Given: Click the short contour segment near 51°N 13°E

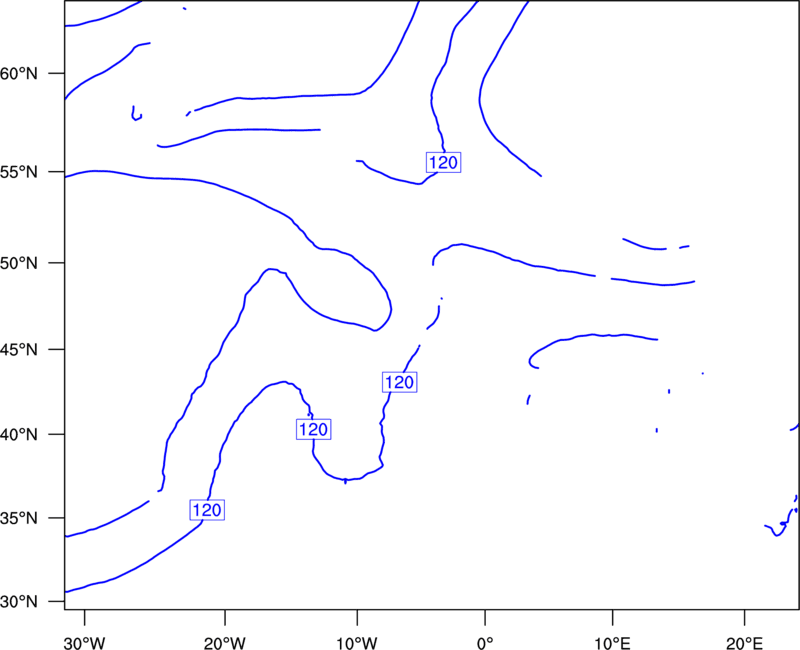Looking at the screenshot, I should (x=645, y=244).
